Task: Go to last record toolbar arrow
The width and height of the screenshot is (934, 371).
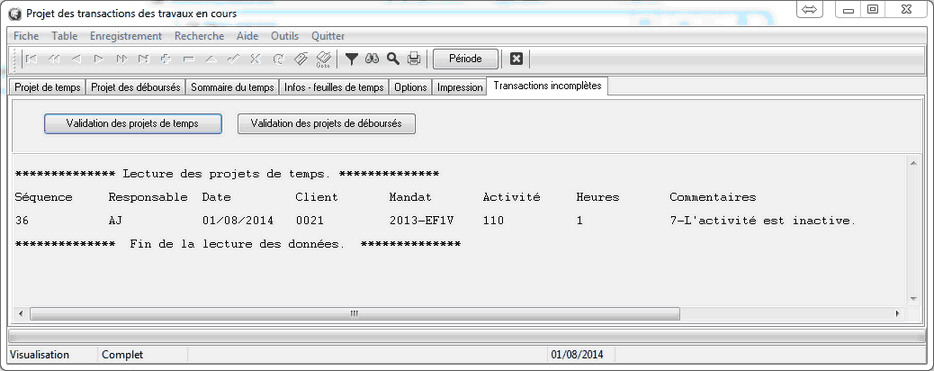Action: click(143, 59)
